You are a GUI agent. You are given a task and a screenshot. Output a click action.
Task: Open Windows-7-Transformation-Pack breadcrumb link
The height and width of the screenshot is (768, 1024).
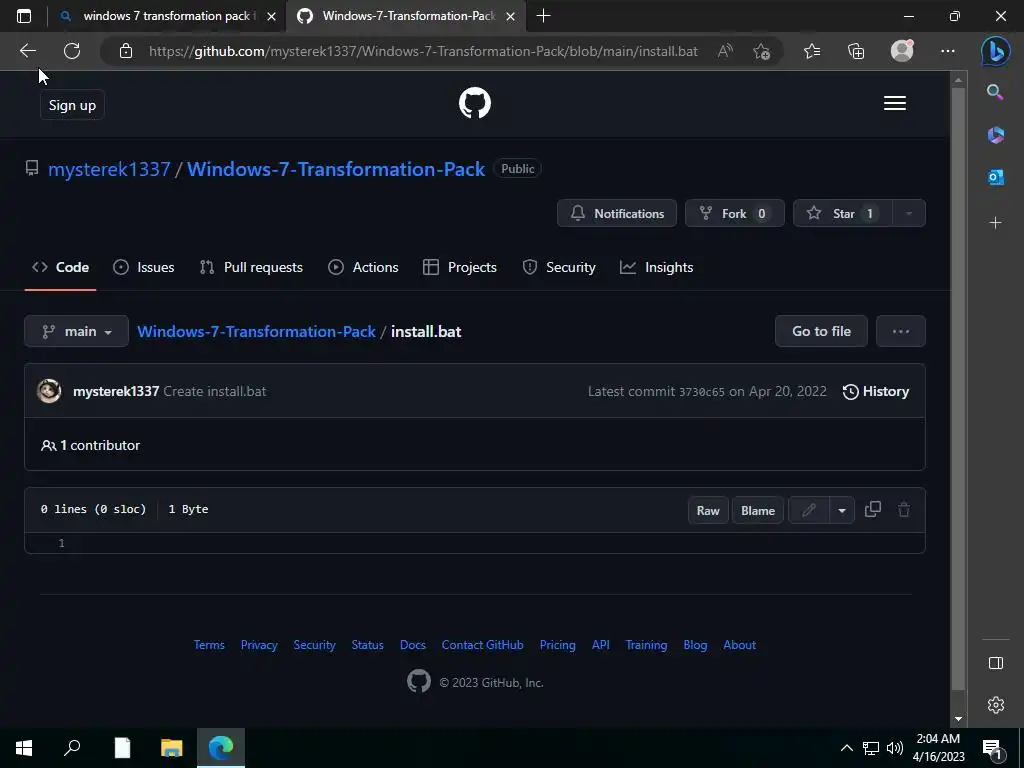[x=256, y=331]
